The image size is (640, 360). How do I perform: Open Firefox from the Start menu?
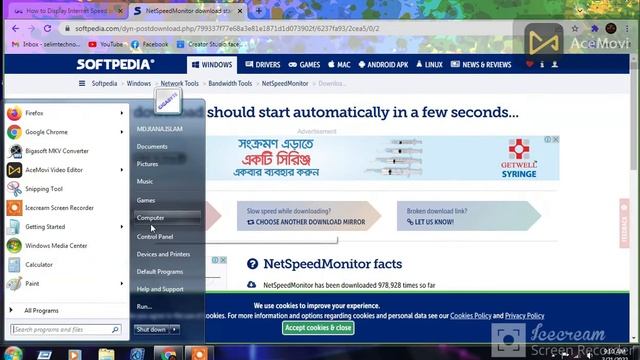tap(65, 113)
